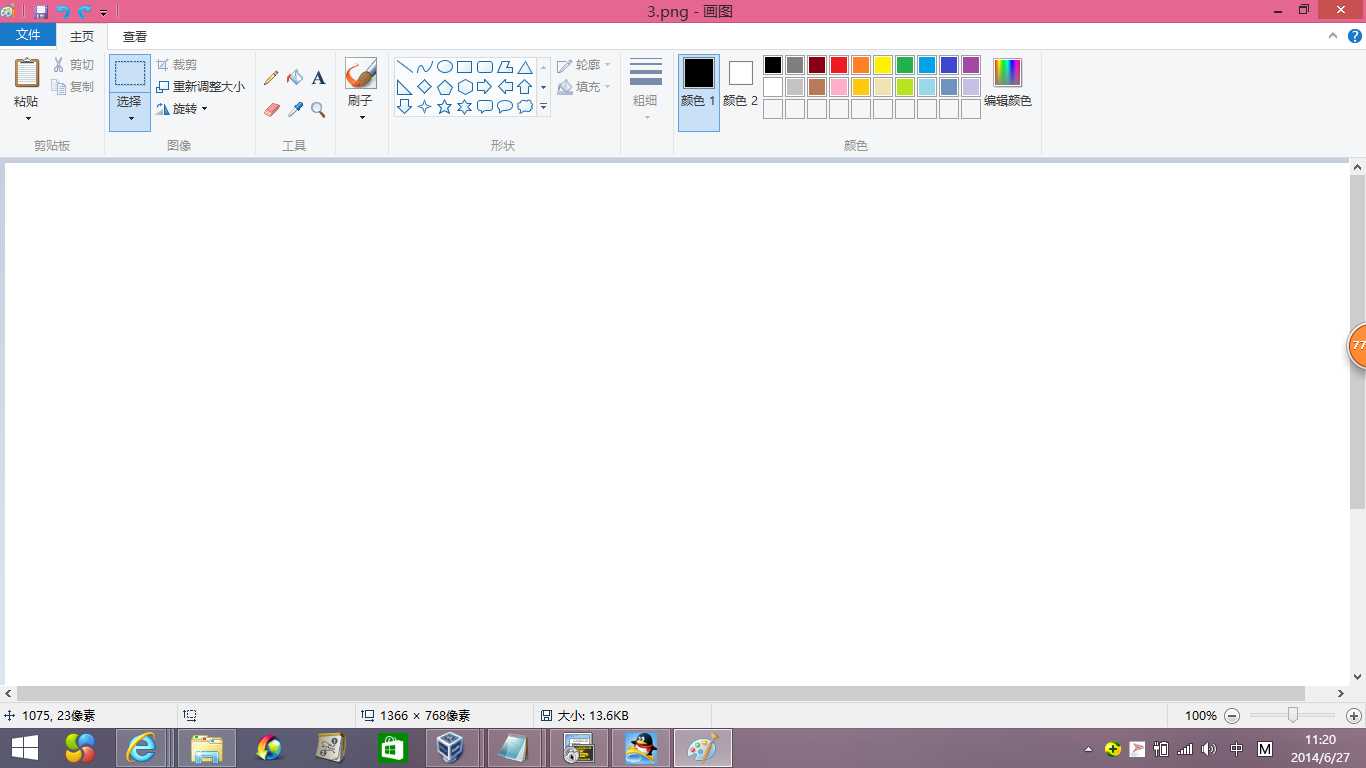Switch to the 查看 view tab
This screenshot has width=1366, height=768.
click(135, 36)
